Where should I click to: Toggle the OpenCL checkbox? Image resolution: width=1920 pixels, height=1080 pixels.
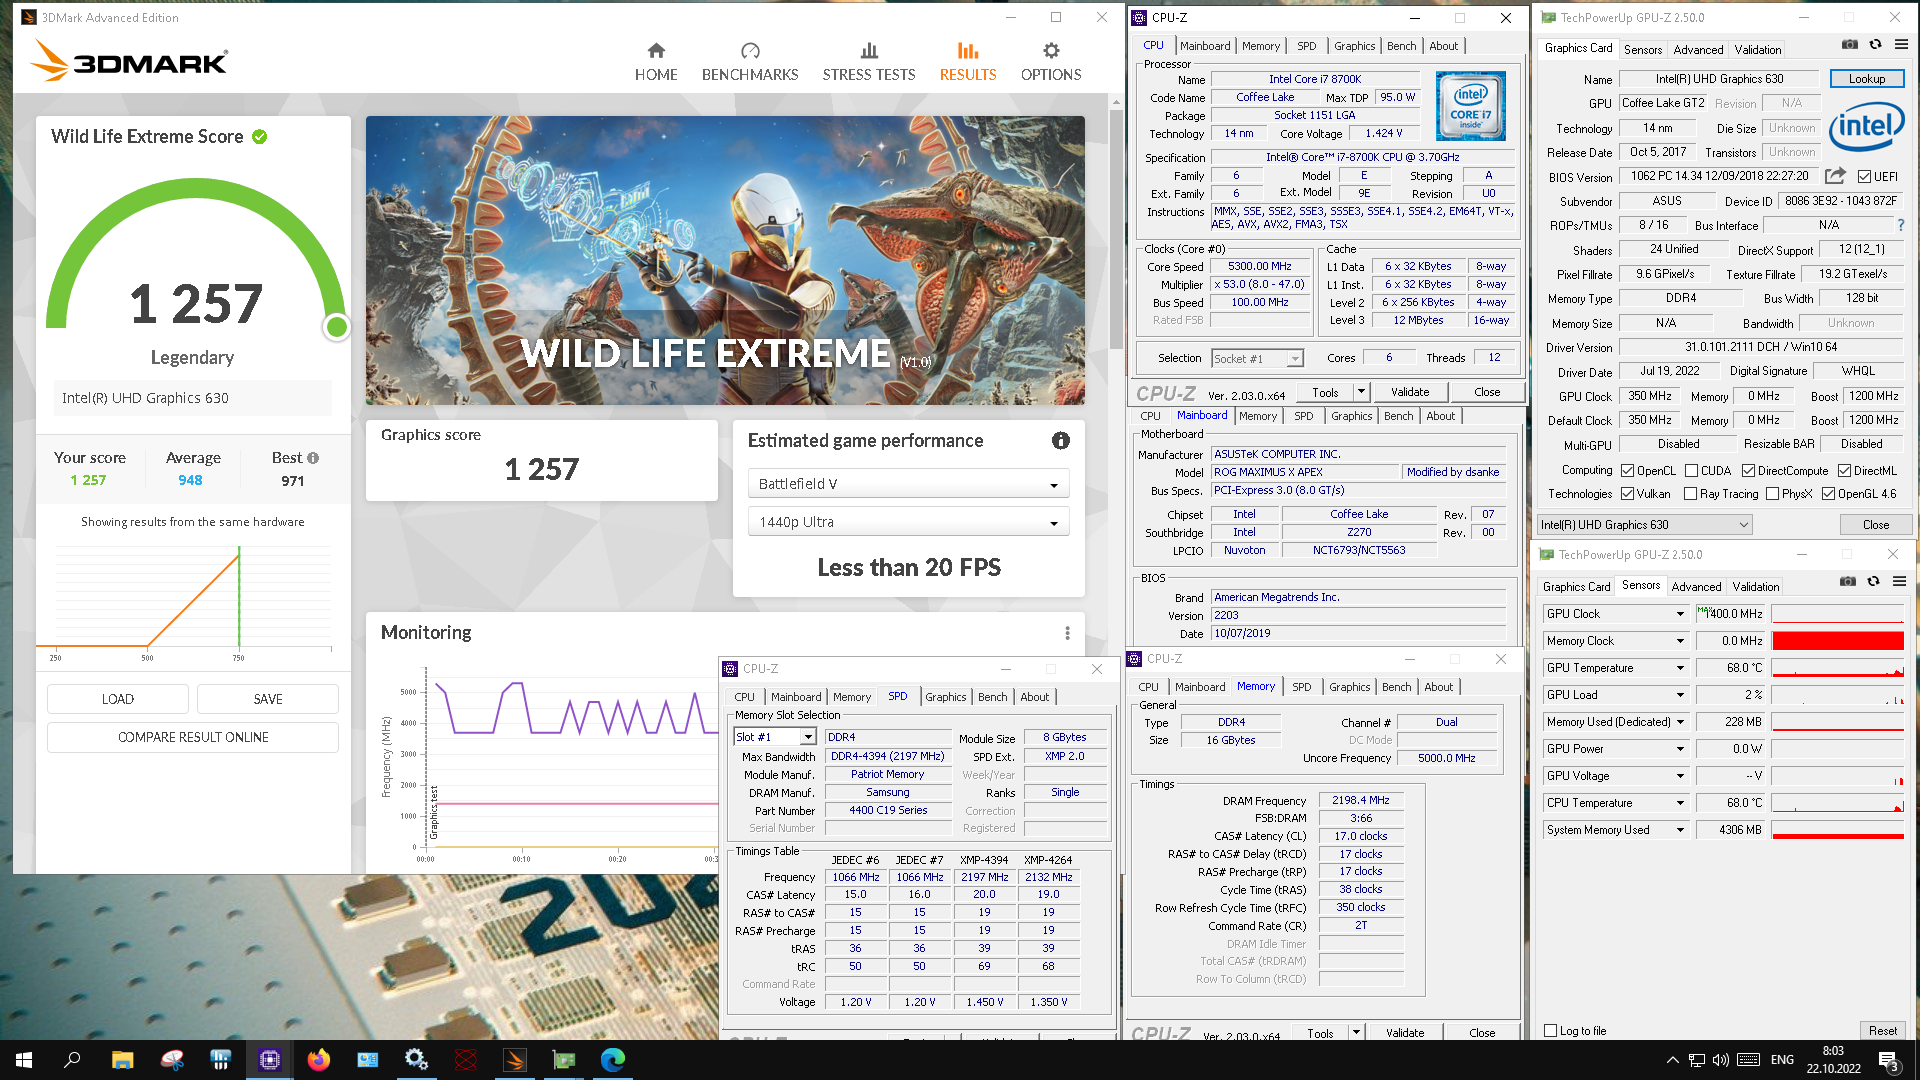point(1628,471)
